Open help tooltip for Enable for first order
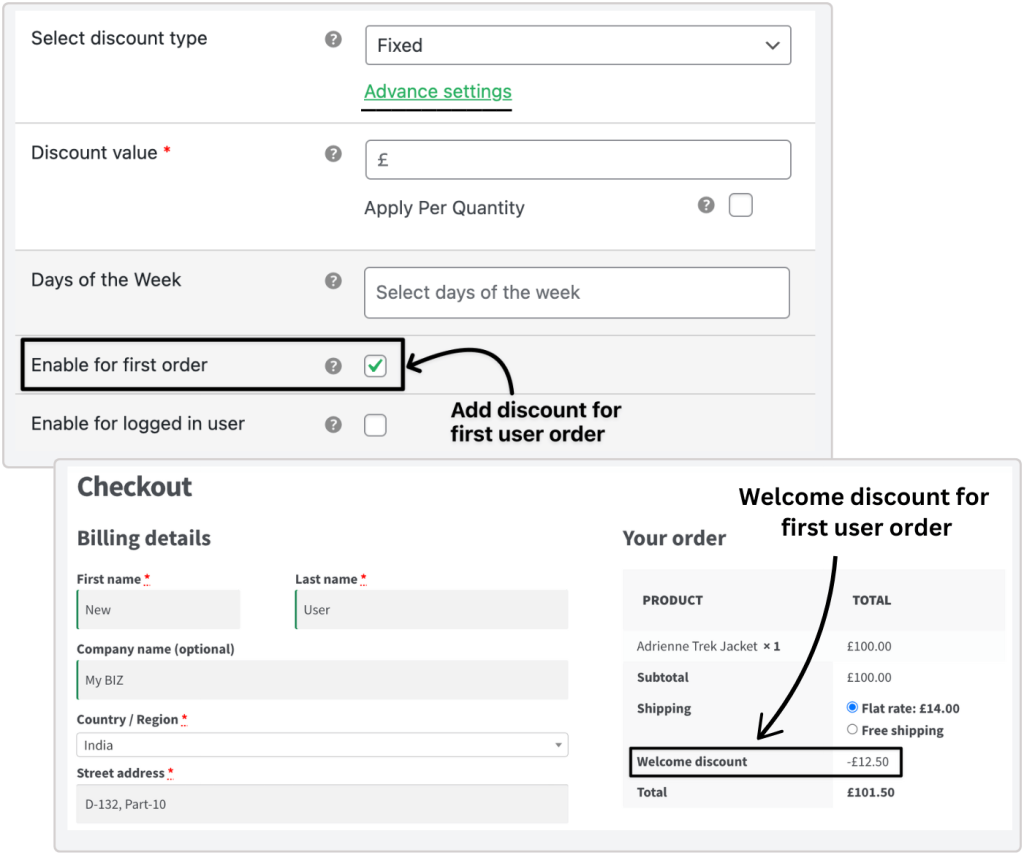Image resolution: width=1024 pixels, height=855 pixels. [x=333, y=366]
